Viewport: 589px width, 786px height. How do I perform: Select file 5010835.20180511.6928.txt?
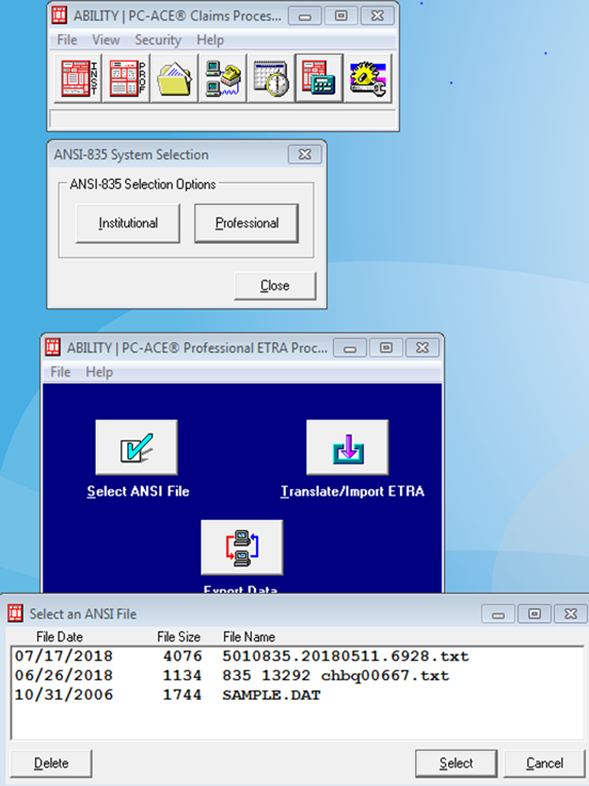(297, 656)
